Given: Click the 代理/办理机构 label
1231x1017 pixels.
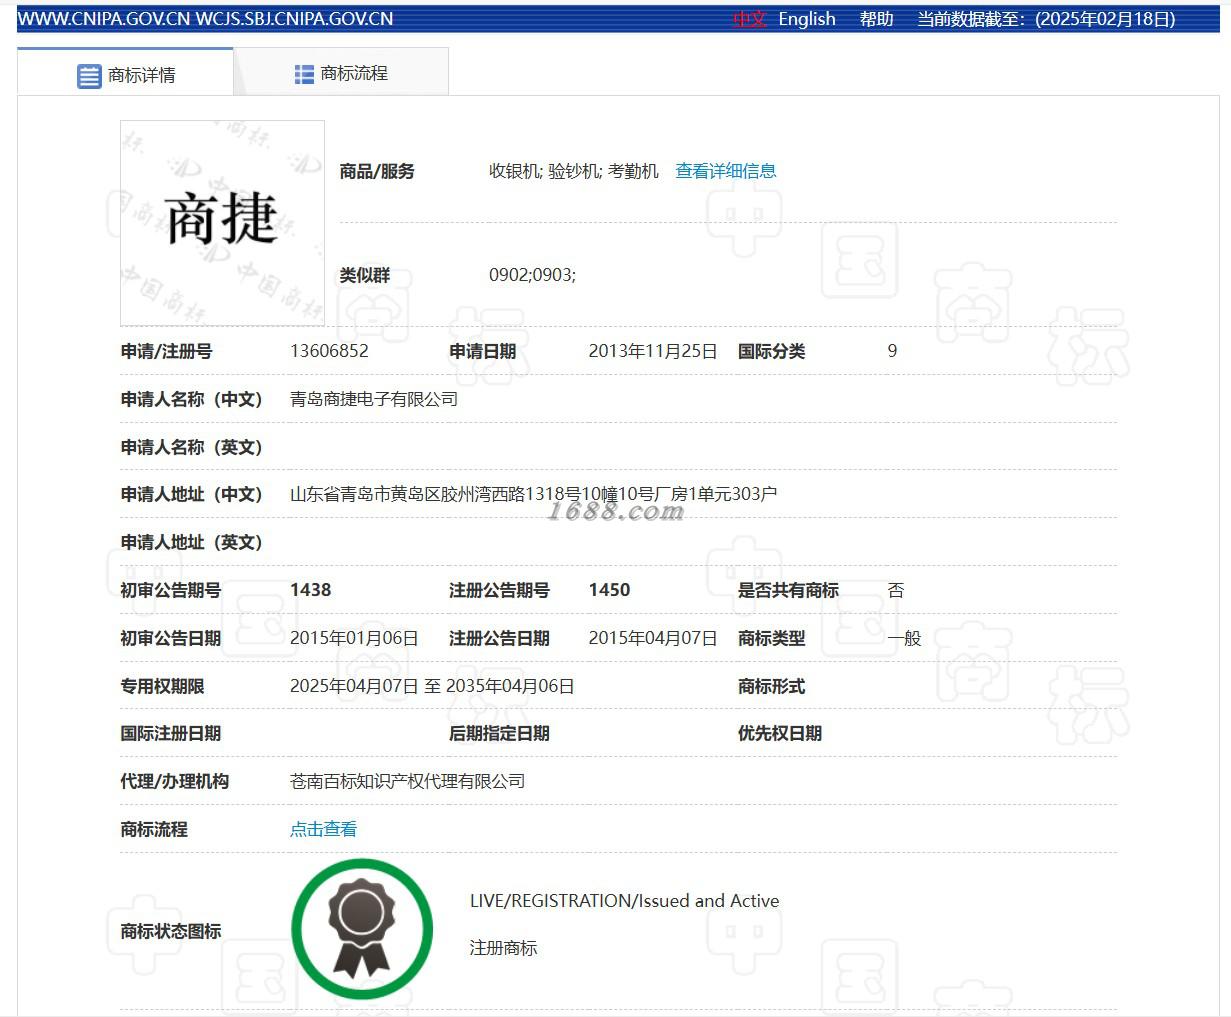Looking at the screenshot, I should point(174,781).
